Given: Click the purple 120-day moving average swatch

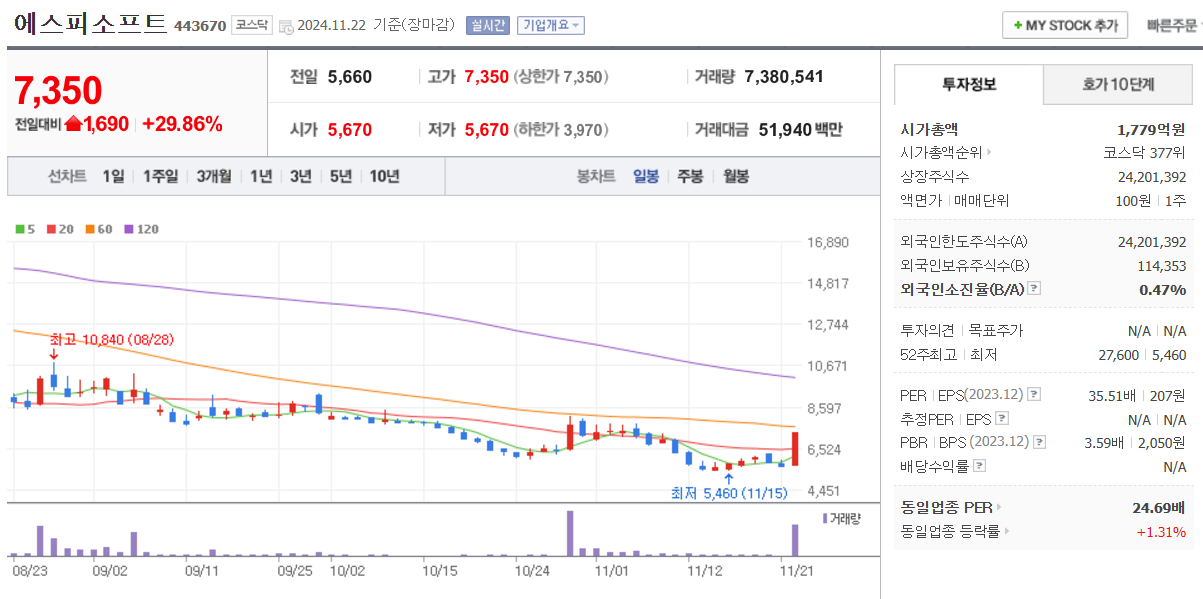Looking at the screenshot, I should 129,229.
